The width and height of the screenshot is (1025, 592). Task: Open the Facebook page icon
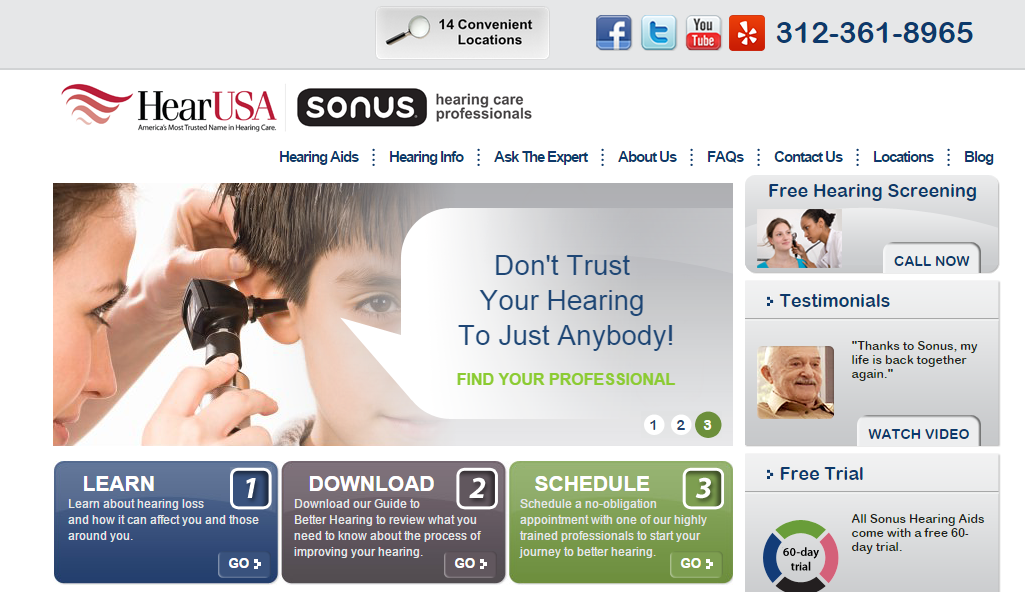[613, 33]
